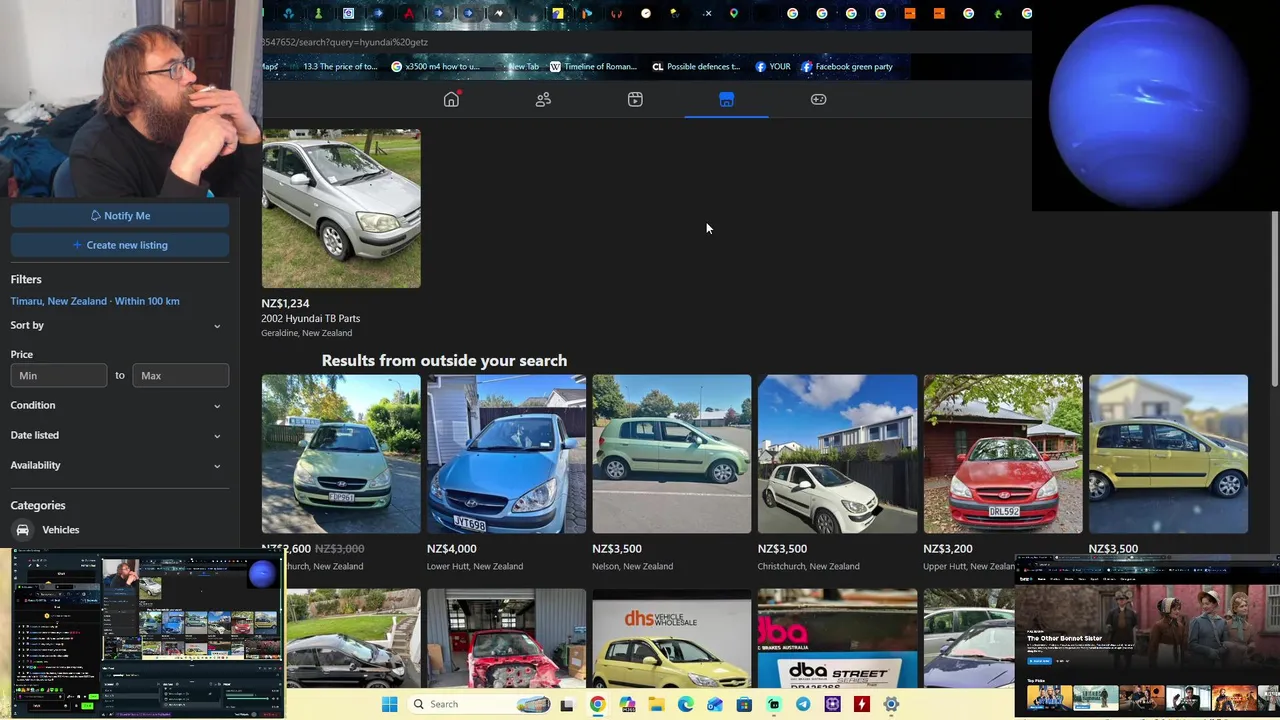Open the 'Facebook green party' bookmark
The image size is (1280, 720).
[847, 66]
